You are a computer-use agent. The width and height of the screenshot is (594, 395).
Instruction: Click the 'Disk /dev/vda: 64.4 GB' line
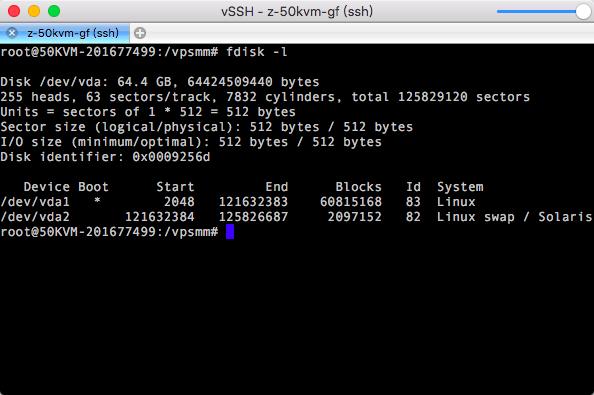tap(160, 82)
